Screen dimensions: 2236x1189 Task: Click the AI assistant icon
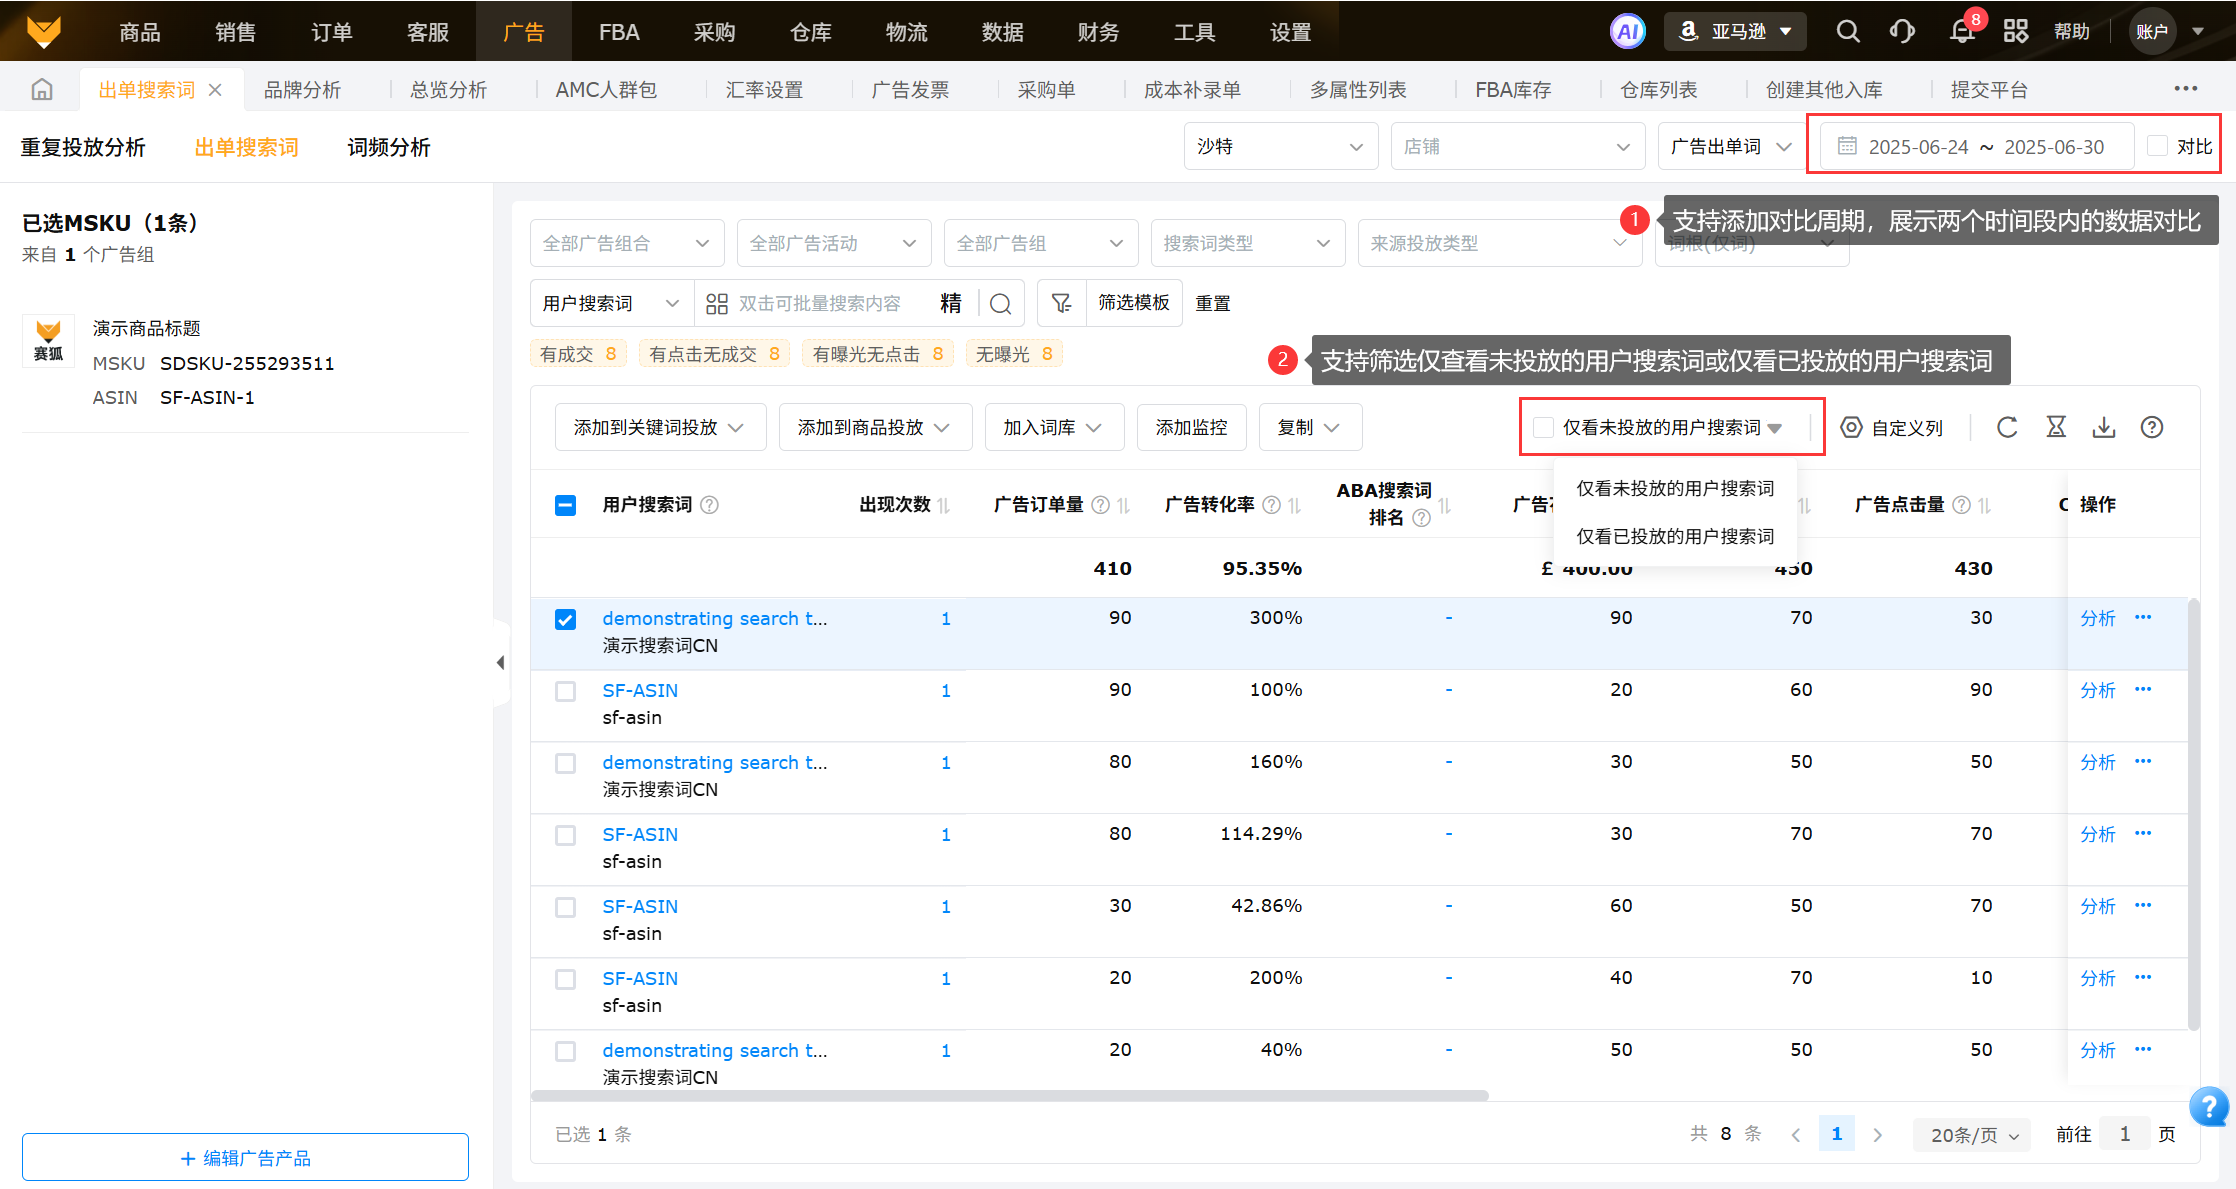[1627, 31]
